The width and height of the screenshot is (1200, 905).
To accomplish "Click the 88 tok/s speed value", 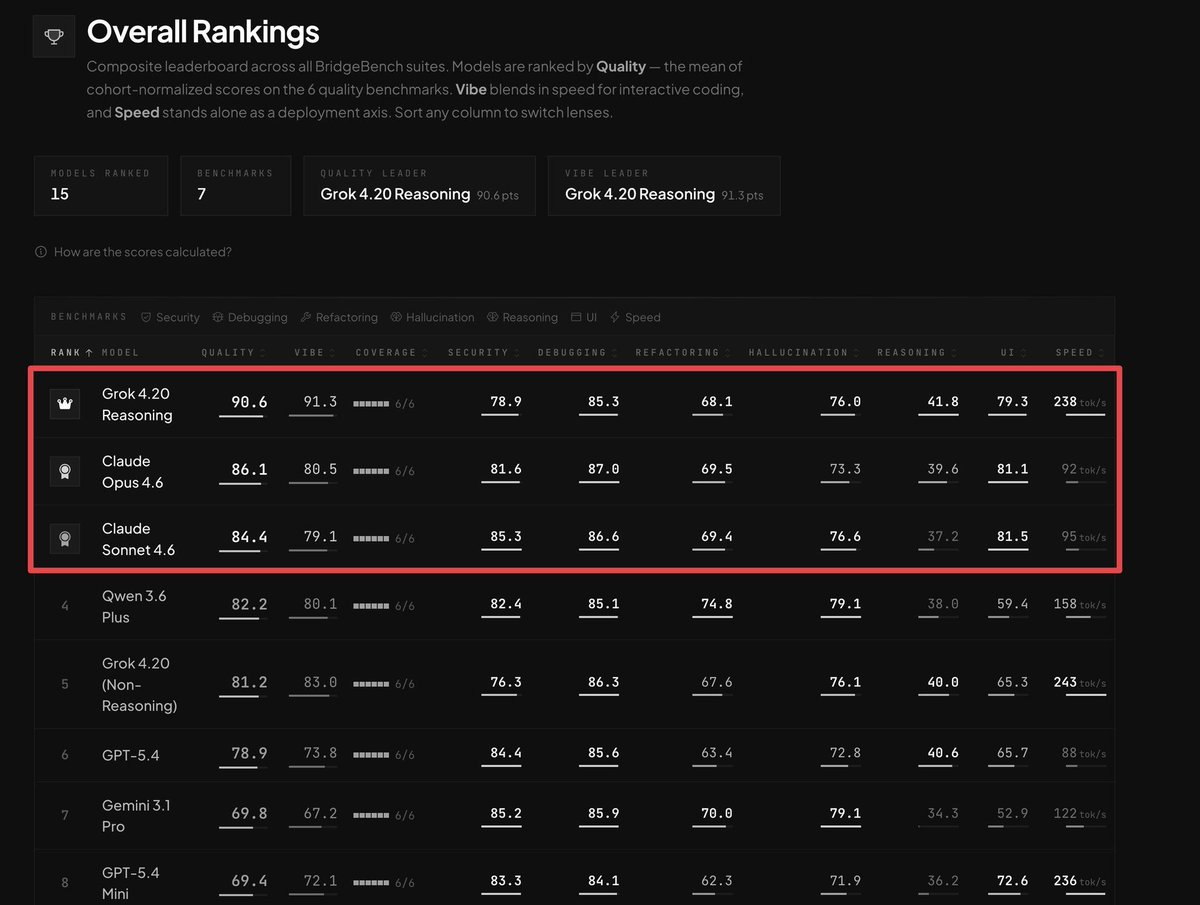I will 1083,753.
